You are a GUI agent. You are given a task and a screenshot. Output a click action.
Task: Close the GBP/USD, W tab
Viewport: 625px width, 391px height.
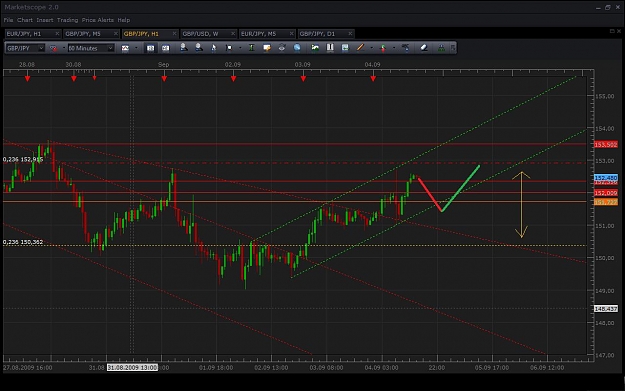click(233, 34)
